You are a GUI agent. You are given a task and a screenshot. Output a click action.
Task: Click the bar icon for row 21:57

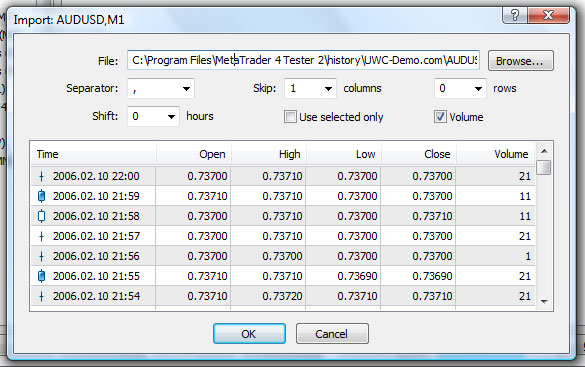pos(41,236)
